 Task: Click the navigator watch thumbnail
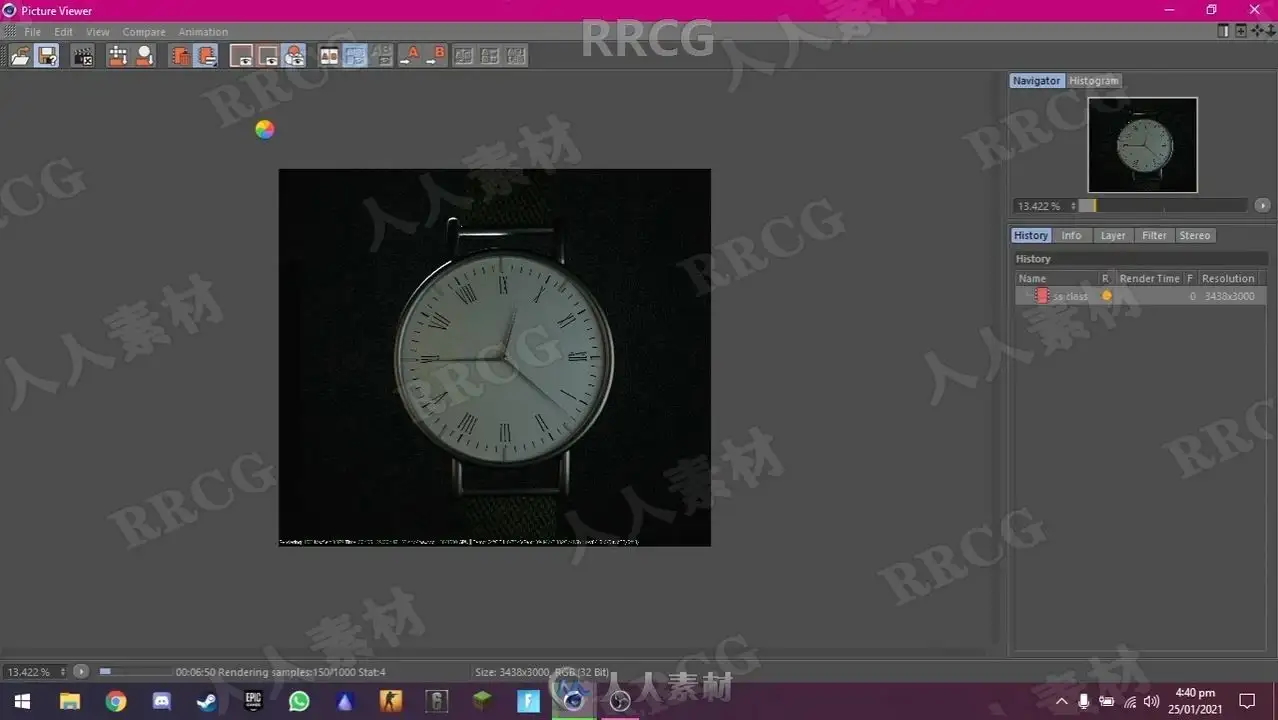point(1142,145)
